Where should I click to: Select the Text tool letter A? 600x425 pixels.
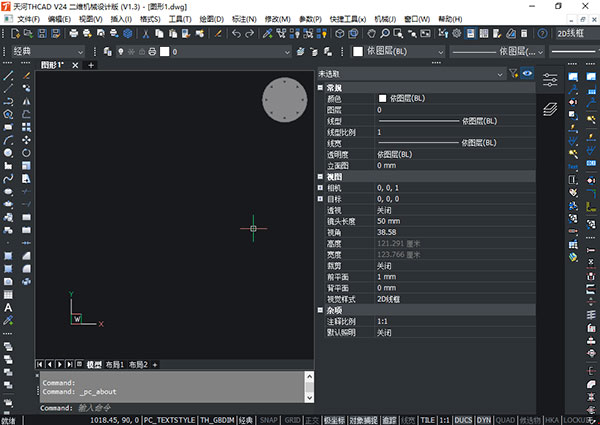[8, 308]
